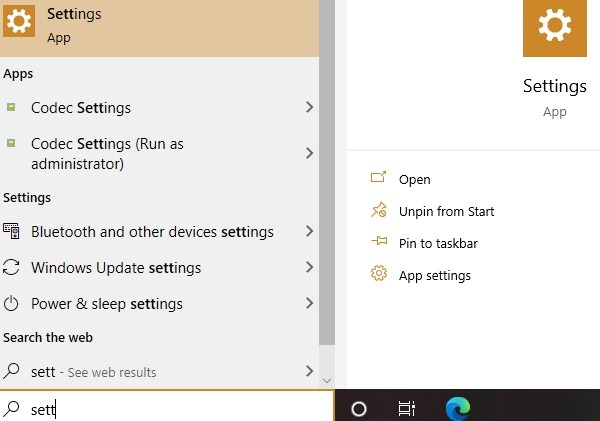600x421 pixels.
Task: Expand Windows Update settings arrow
Action: click(x=310, y=267)
